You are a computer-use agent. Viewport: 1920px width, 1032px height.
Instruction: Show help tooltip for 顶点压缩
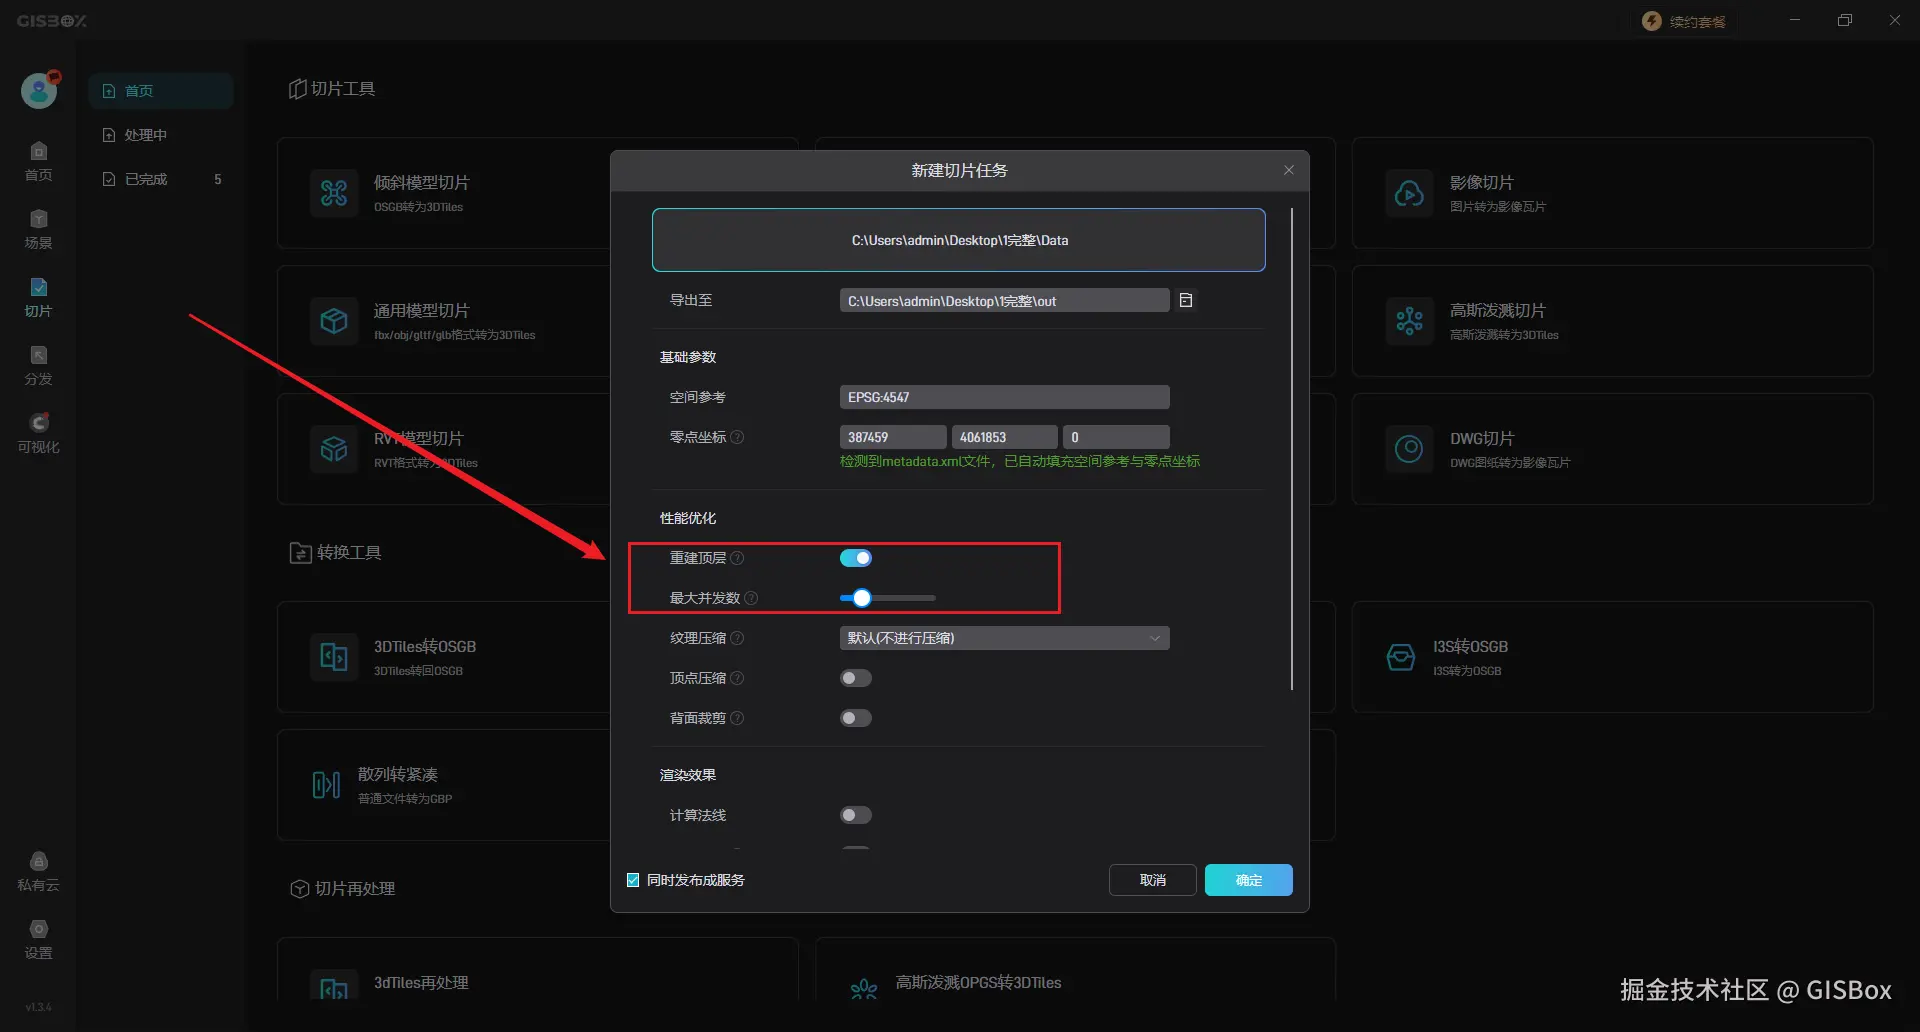pyautogui.click(x=737, y=678)
